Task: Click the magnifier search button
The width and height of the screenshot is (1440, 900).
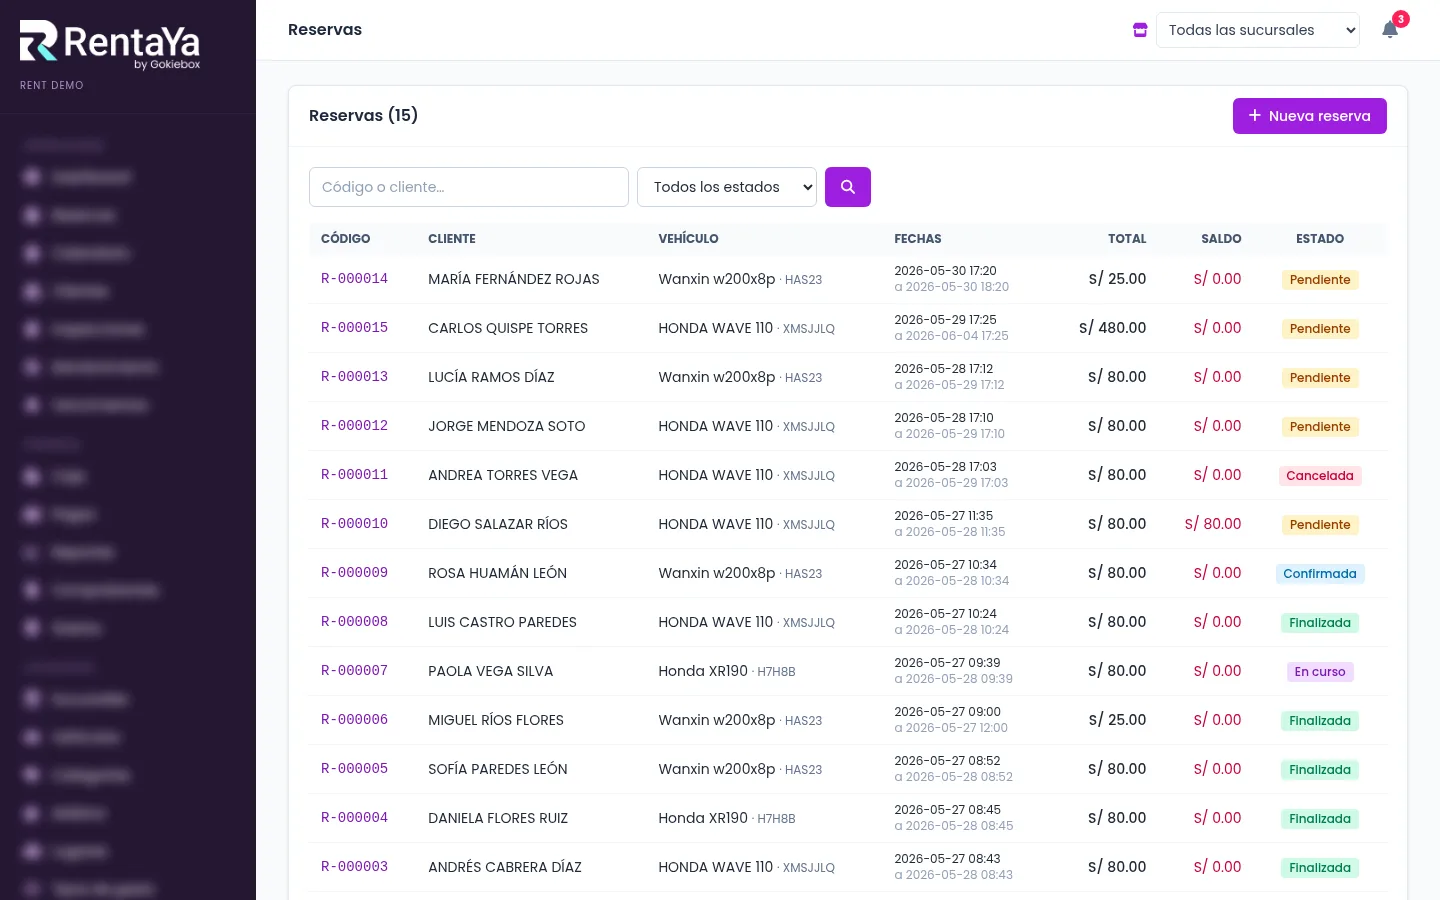Action: click(848, 187)
